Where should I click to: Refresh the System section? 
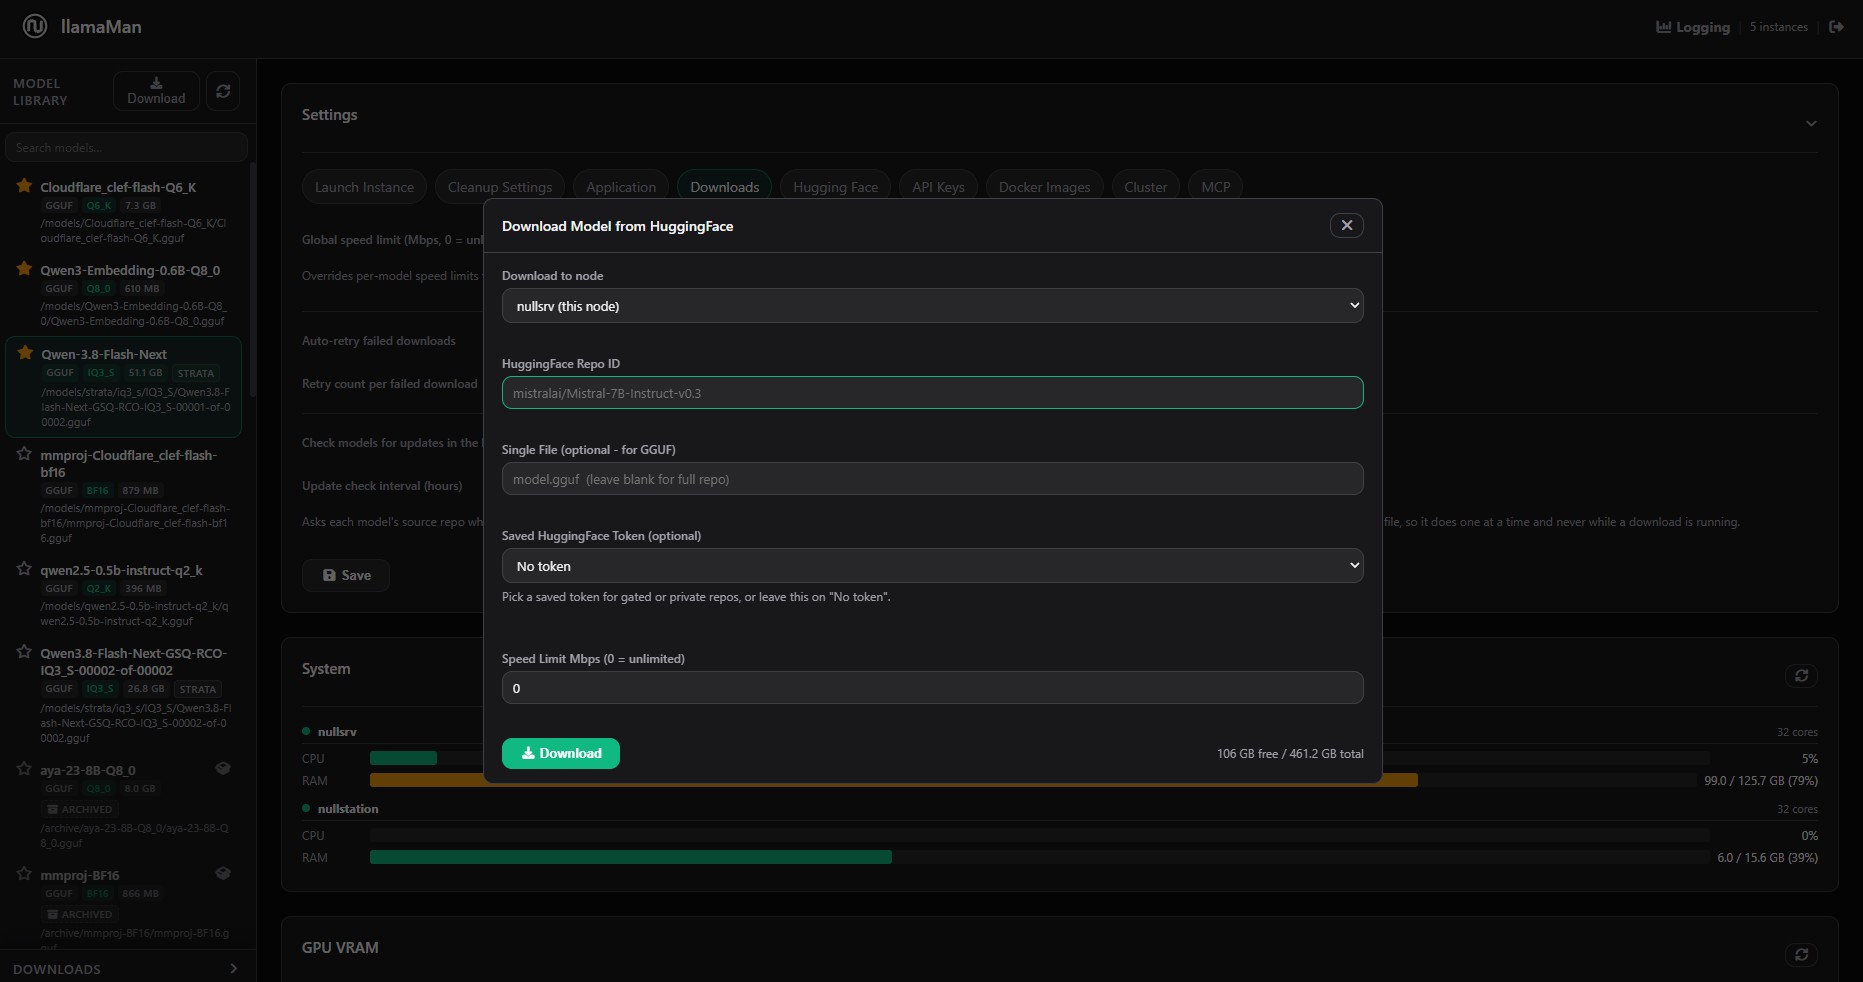coord(1801,676)
